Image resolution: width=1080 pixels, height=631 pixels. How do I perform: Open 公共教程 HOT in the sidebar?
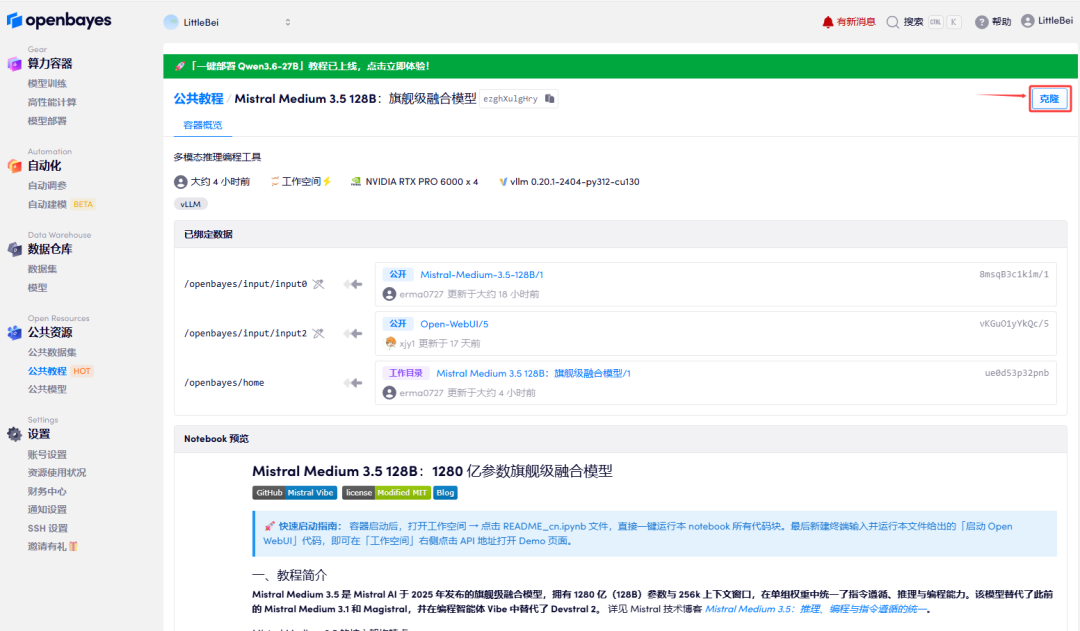point(60,371)
